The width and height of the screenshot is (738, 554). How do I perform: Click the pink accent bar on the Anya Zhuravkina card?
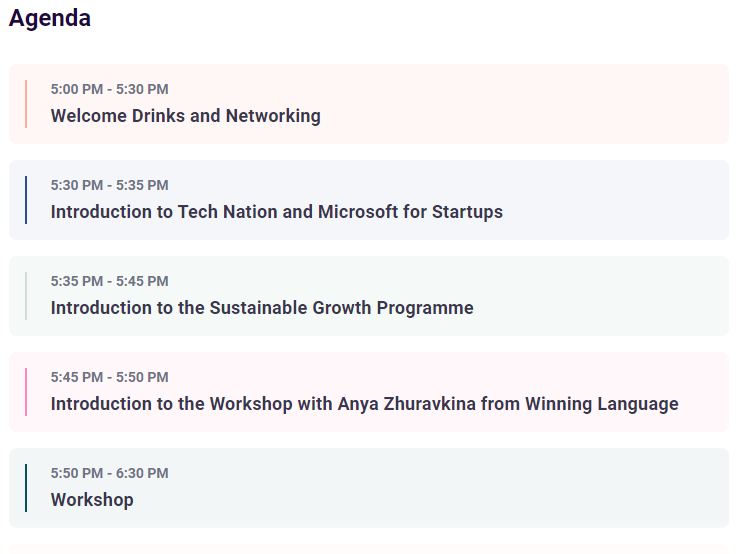tap(26, 392)
